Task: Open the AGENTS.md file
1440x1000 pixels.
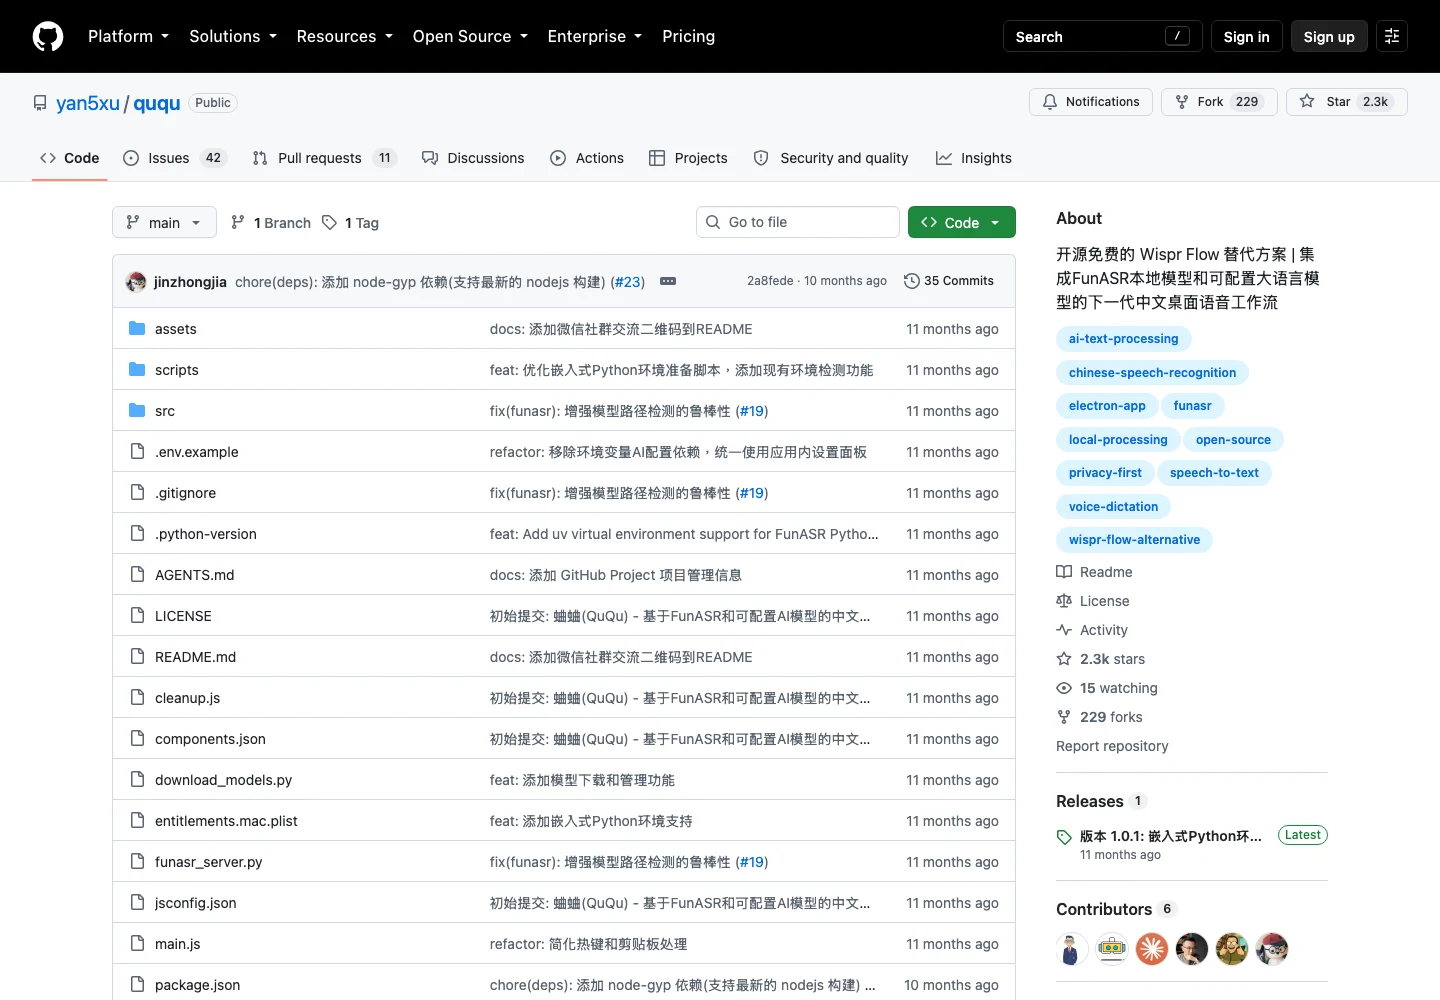Action: (x=194, y=575)
